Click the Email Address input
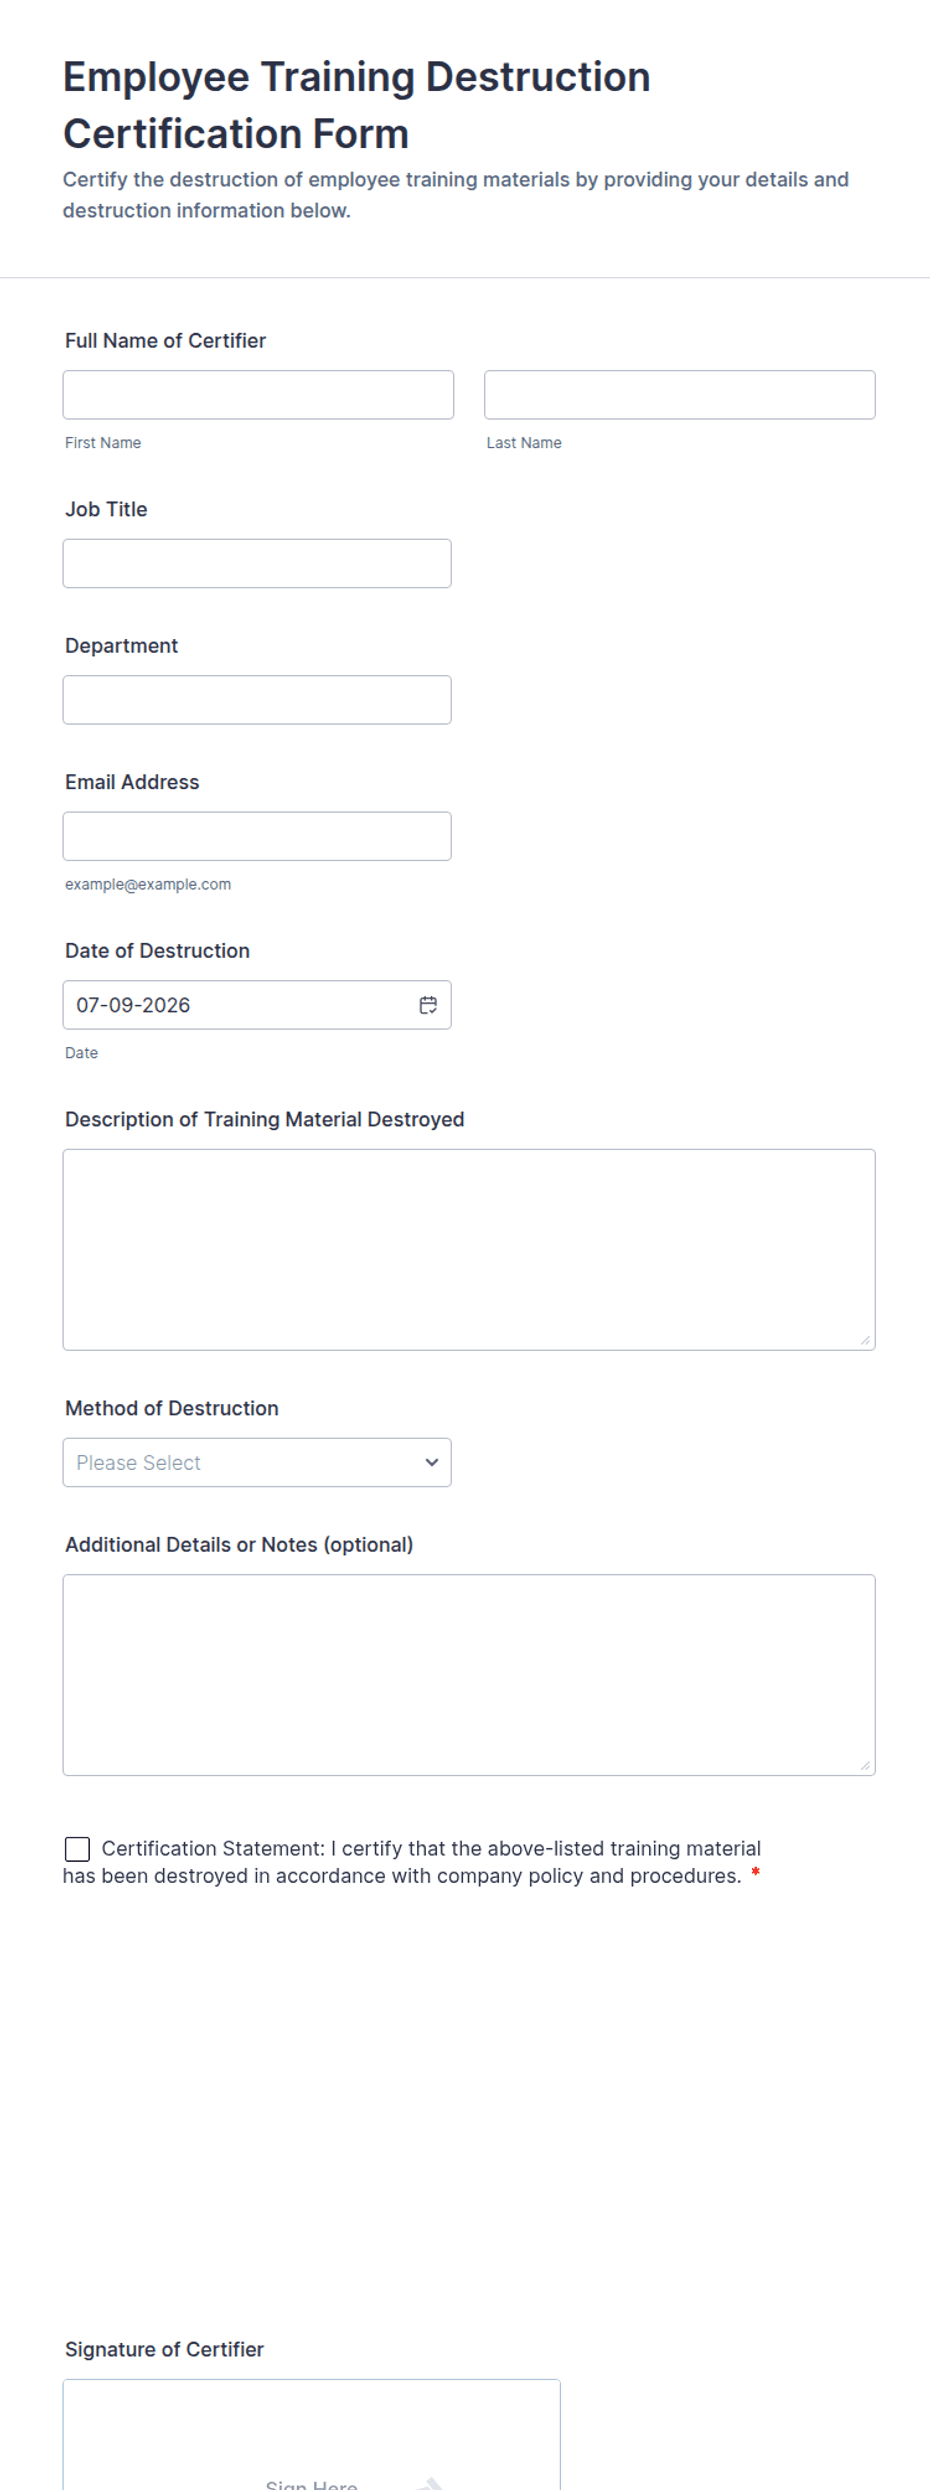The width and height of the screenshot is (930, 2490). coord(257,836)
